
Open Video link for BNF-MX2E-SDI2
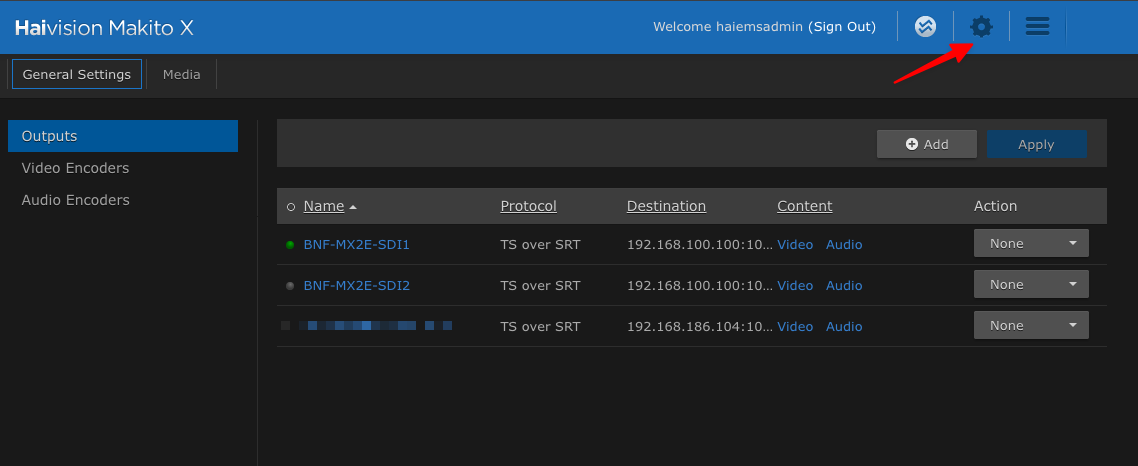click(795, 285)
